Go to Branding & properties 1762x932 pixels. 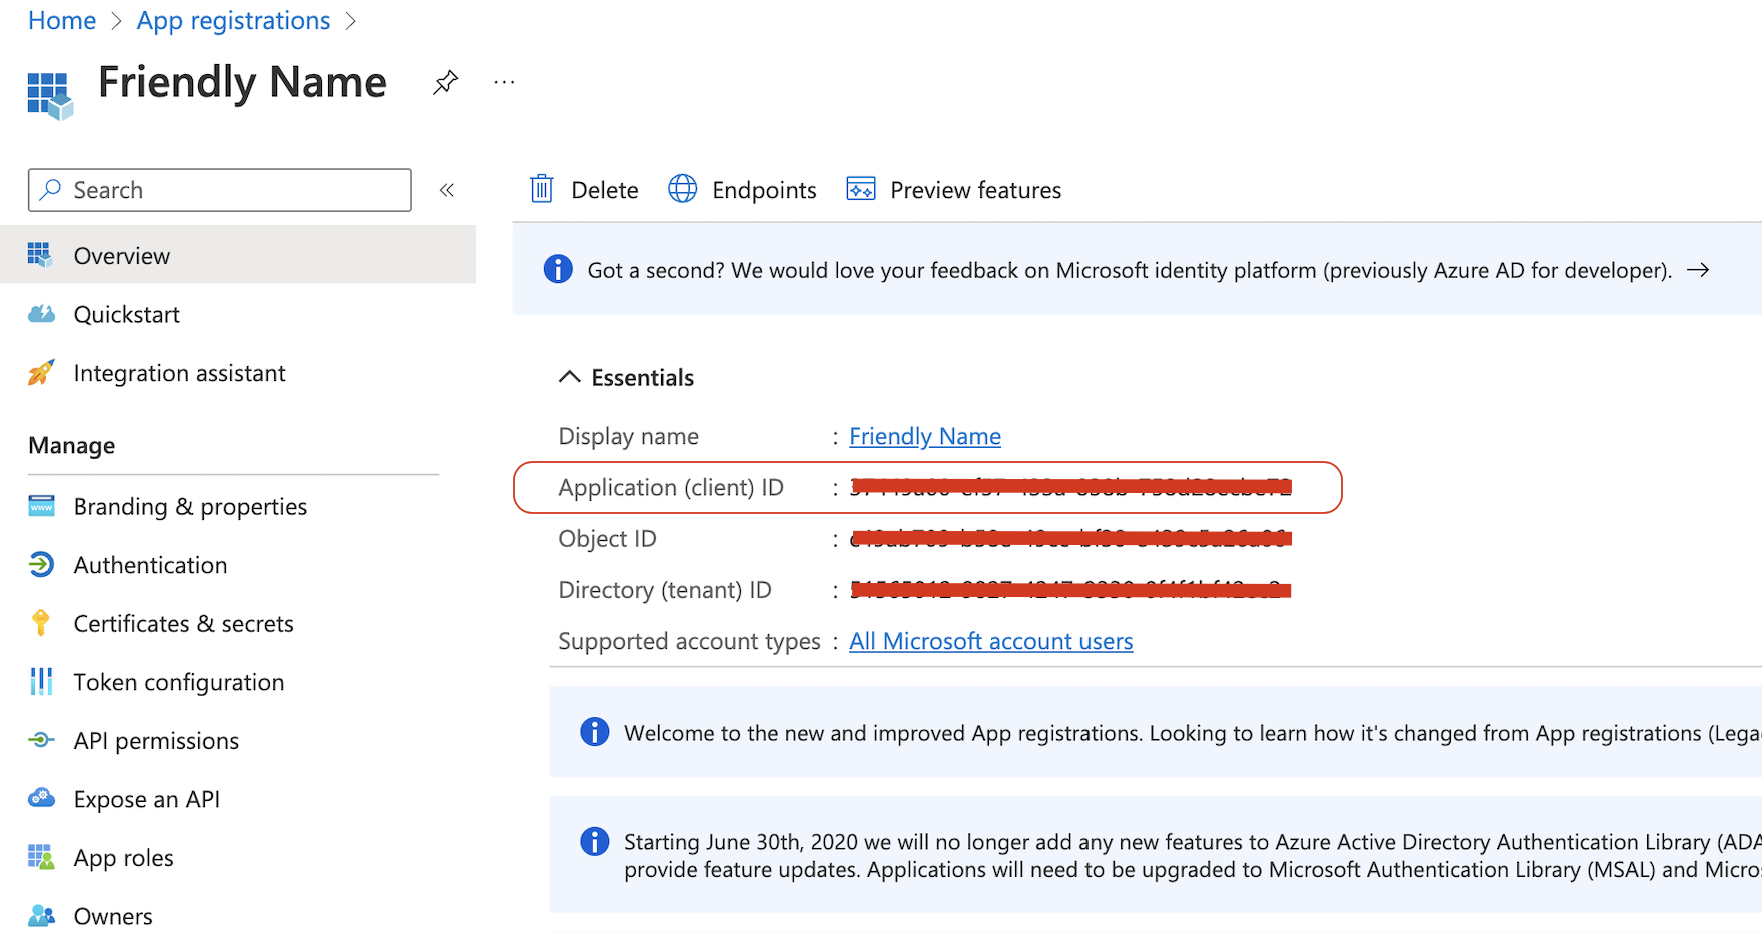coord(190,506)
